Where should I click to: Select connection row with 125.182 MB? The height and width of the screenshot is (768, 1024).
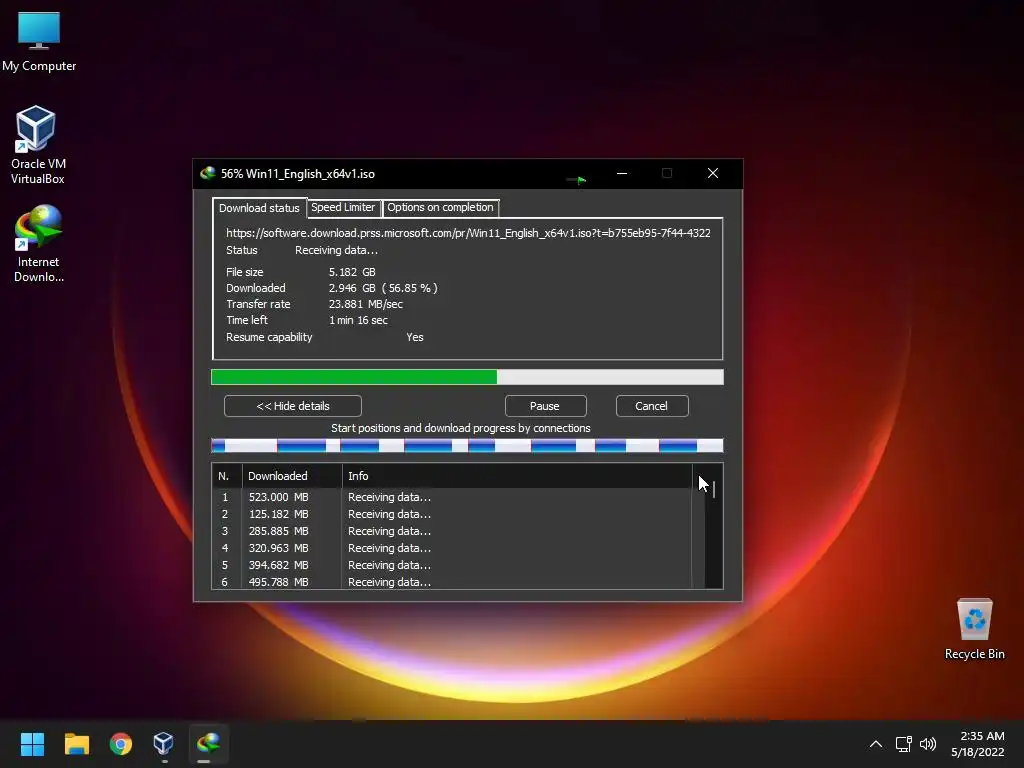(452, 514)
